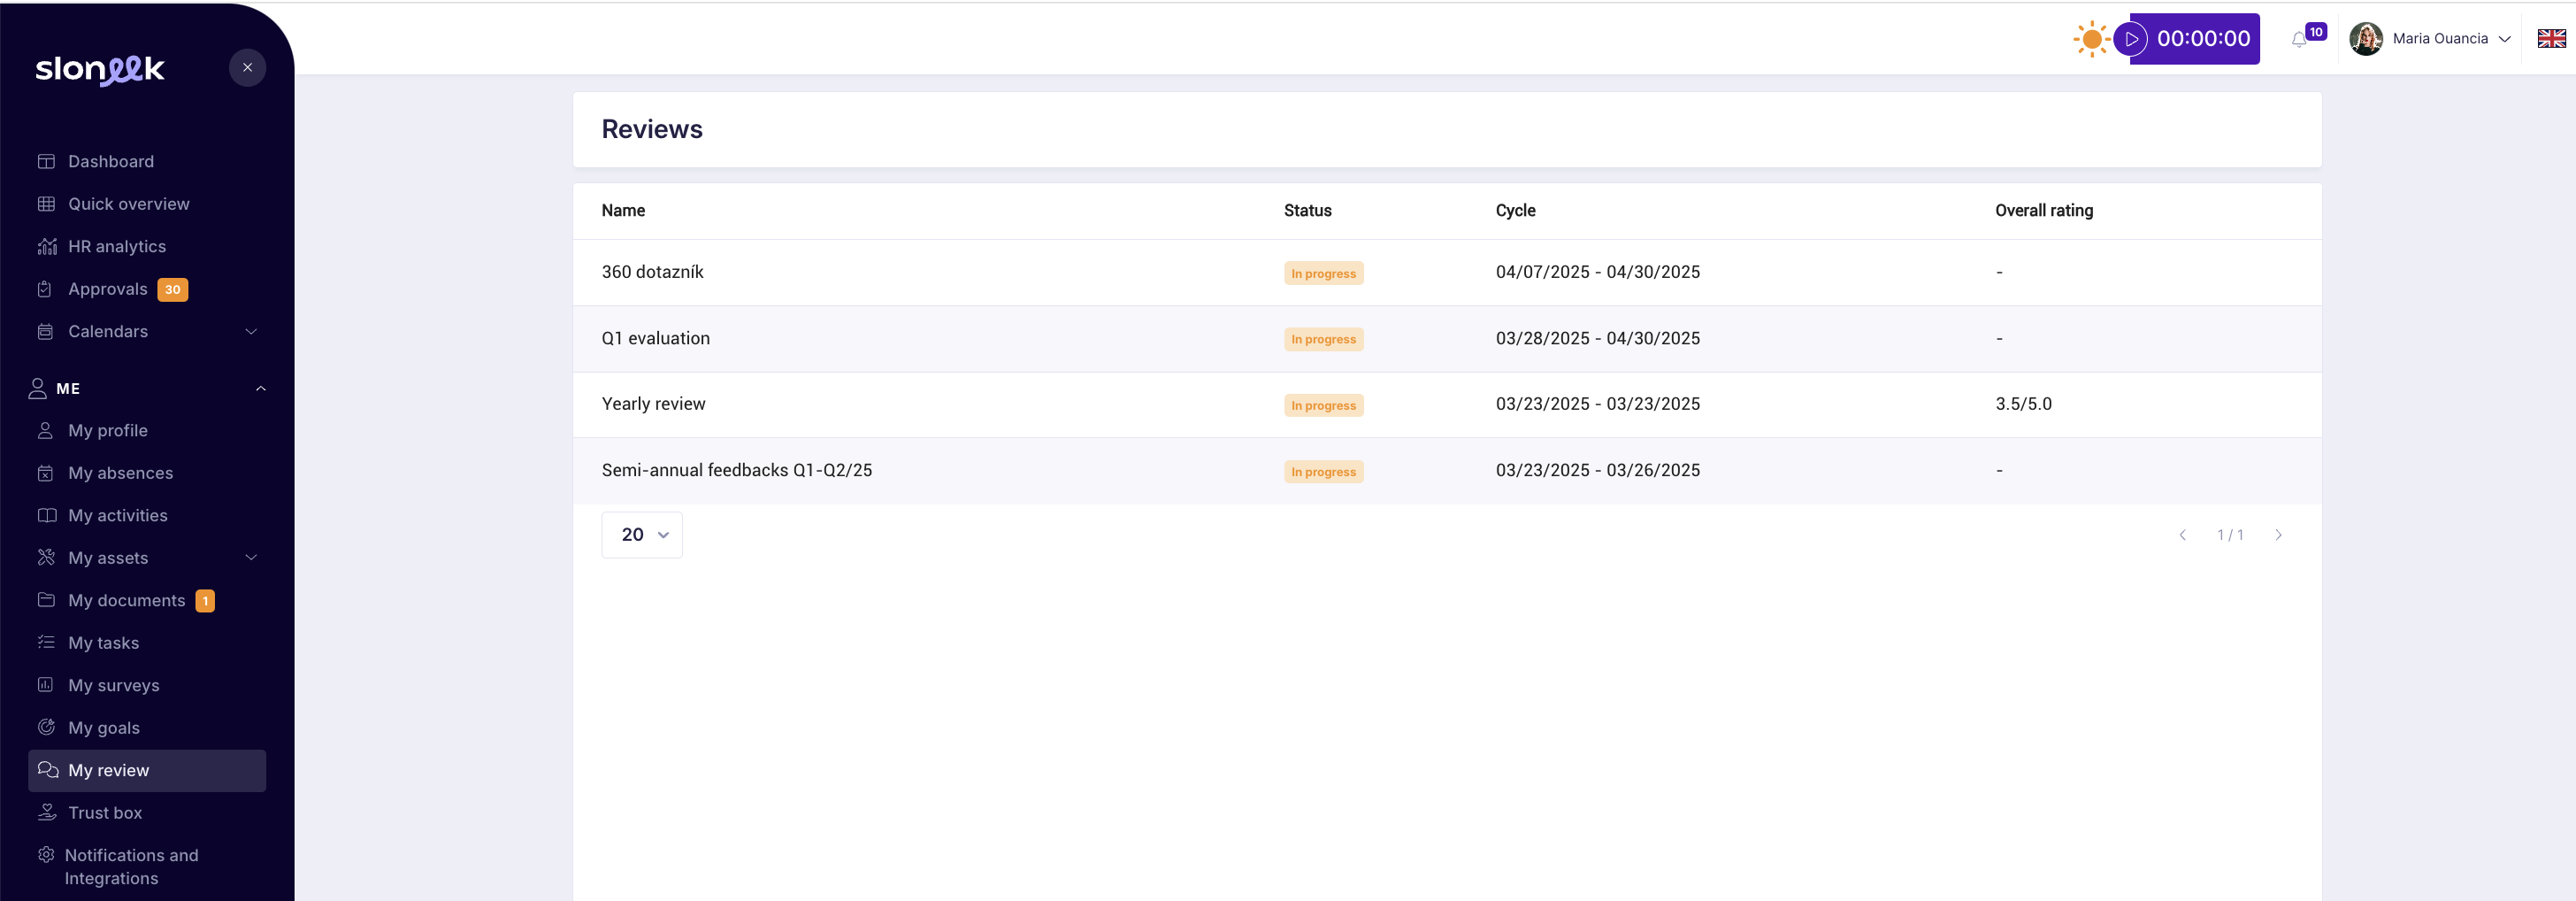Click the Notifications and Integrations gear icon

[45, 855]
